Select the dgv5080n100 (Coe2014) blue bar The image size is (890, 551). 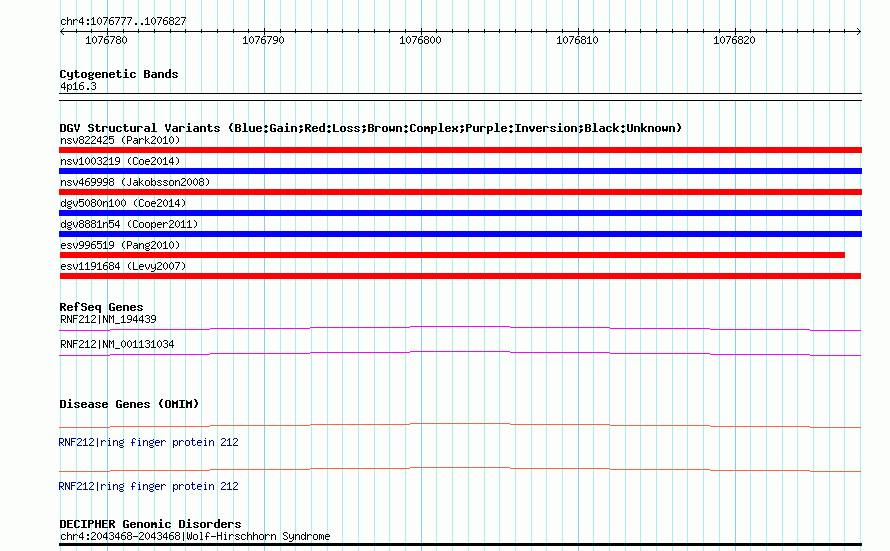tap(460, 213)
